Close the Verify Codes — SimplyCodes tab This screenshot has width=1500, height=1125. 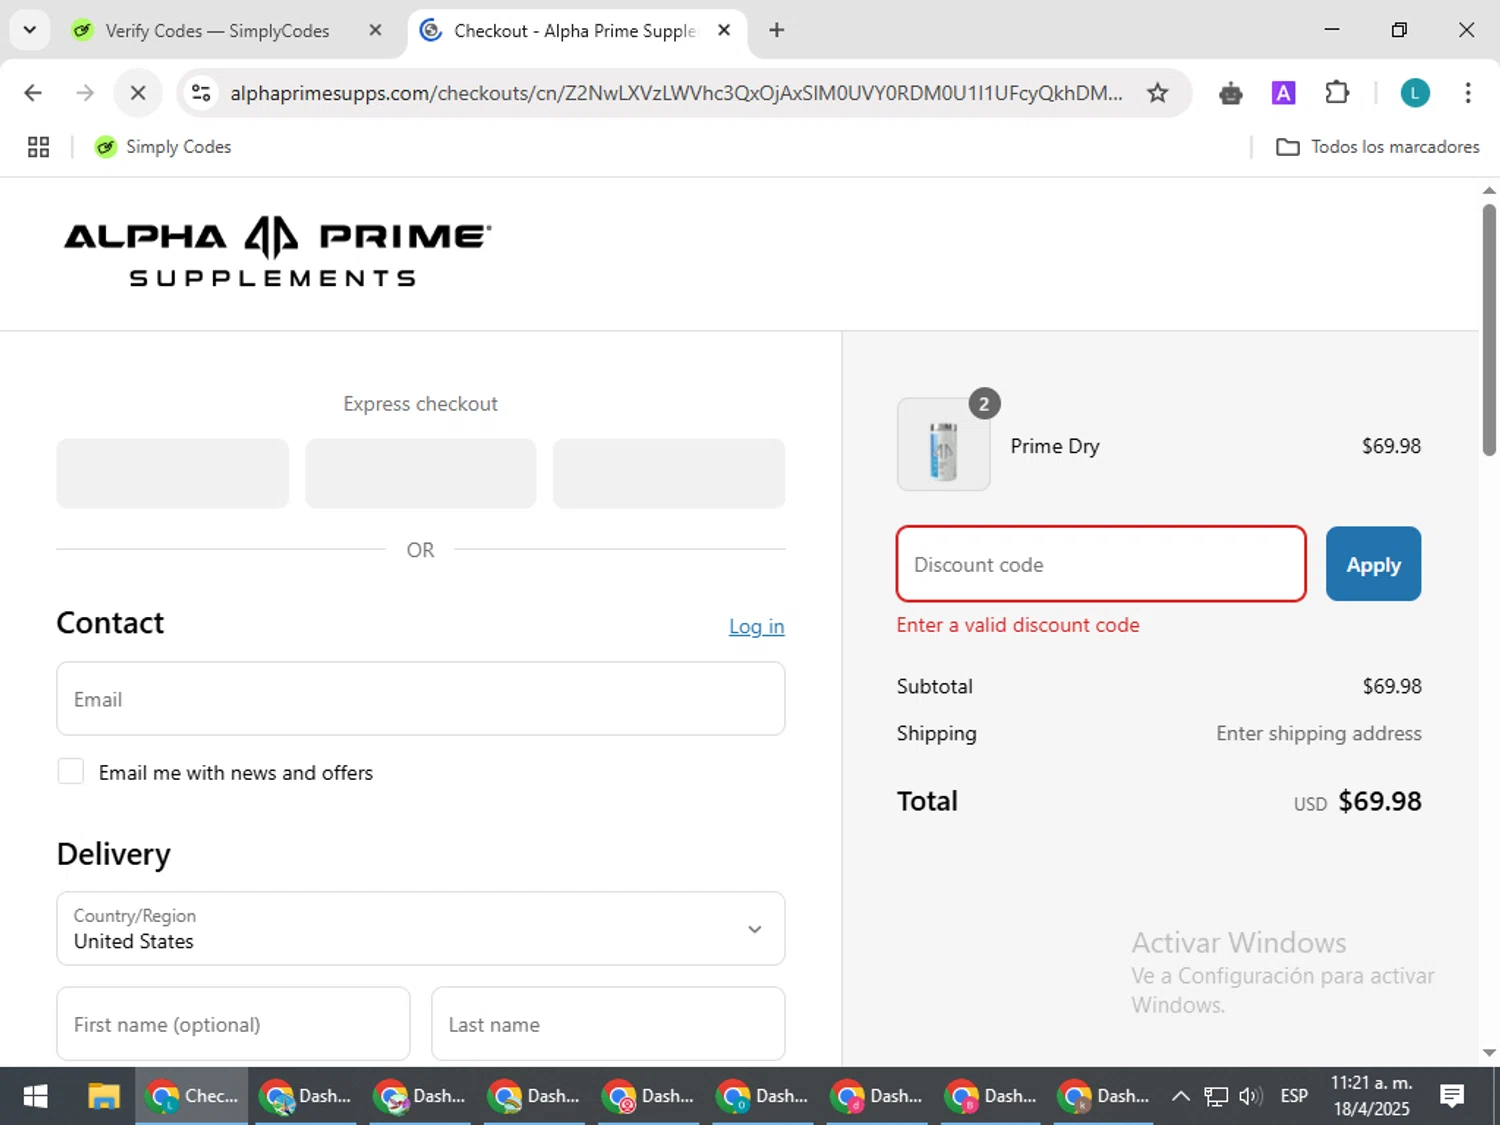tap(375, 31)
